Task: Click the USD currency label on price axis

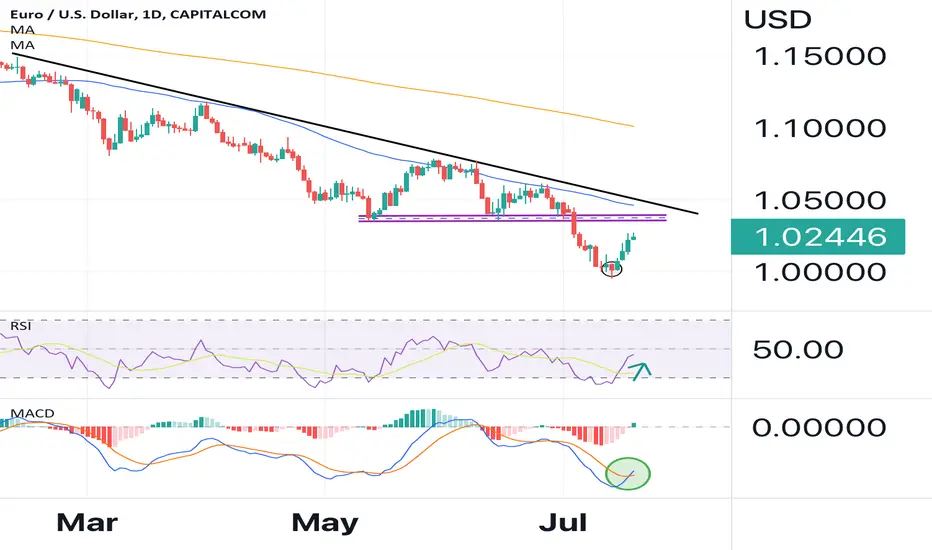Action: coord(777,20)
